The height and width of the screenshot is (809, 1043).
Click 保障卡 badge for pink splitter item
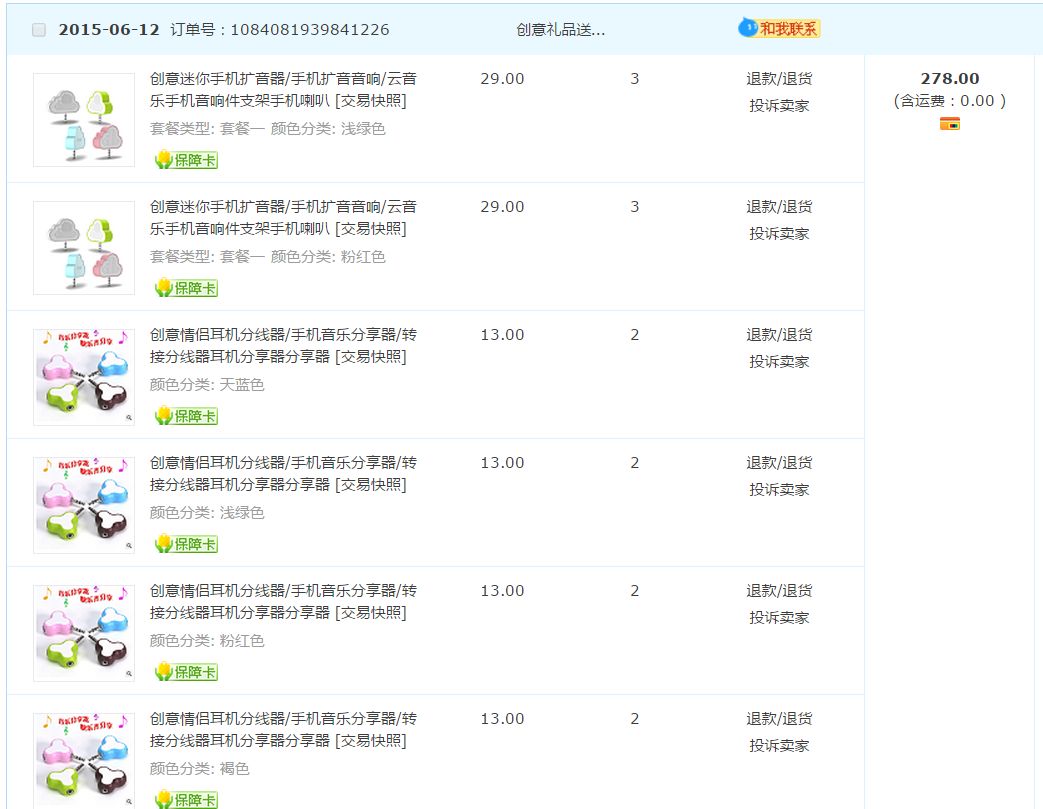tap(186, 672)
